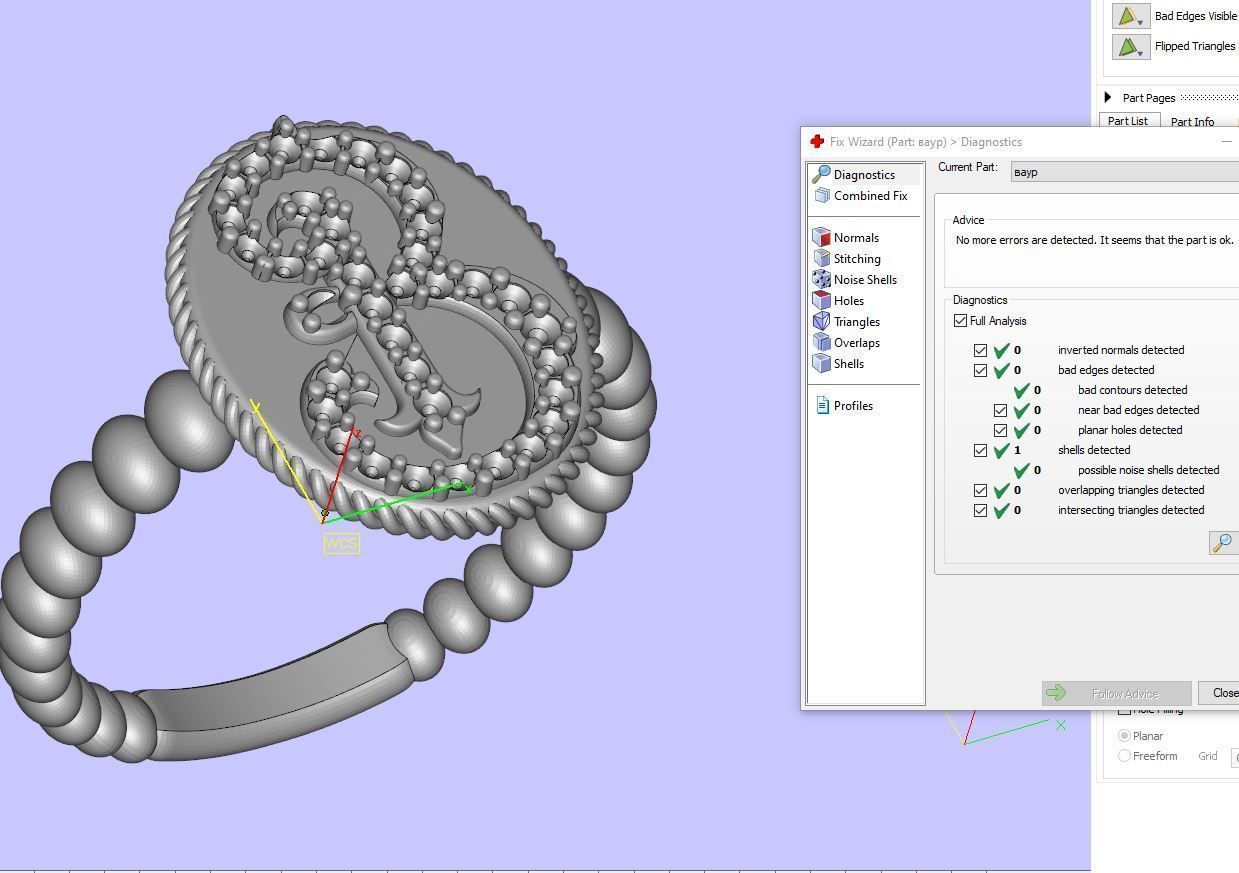Click 'overlapping triangles detected' label
The width and height of the screenshot is (1239, 873).
[1131, 490]
